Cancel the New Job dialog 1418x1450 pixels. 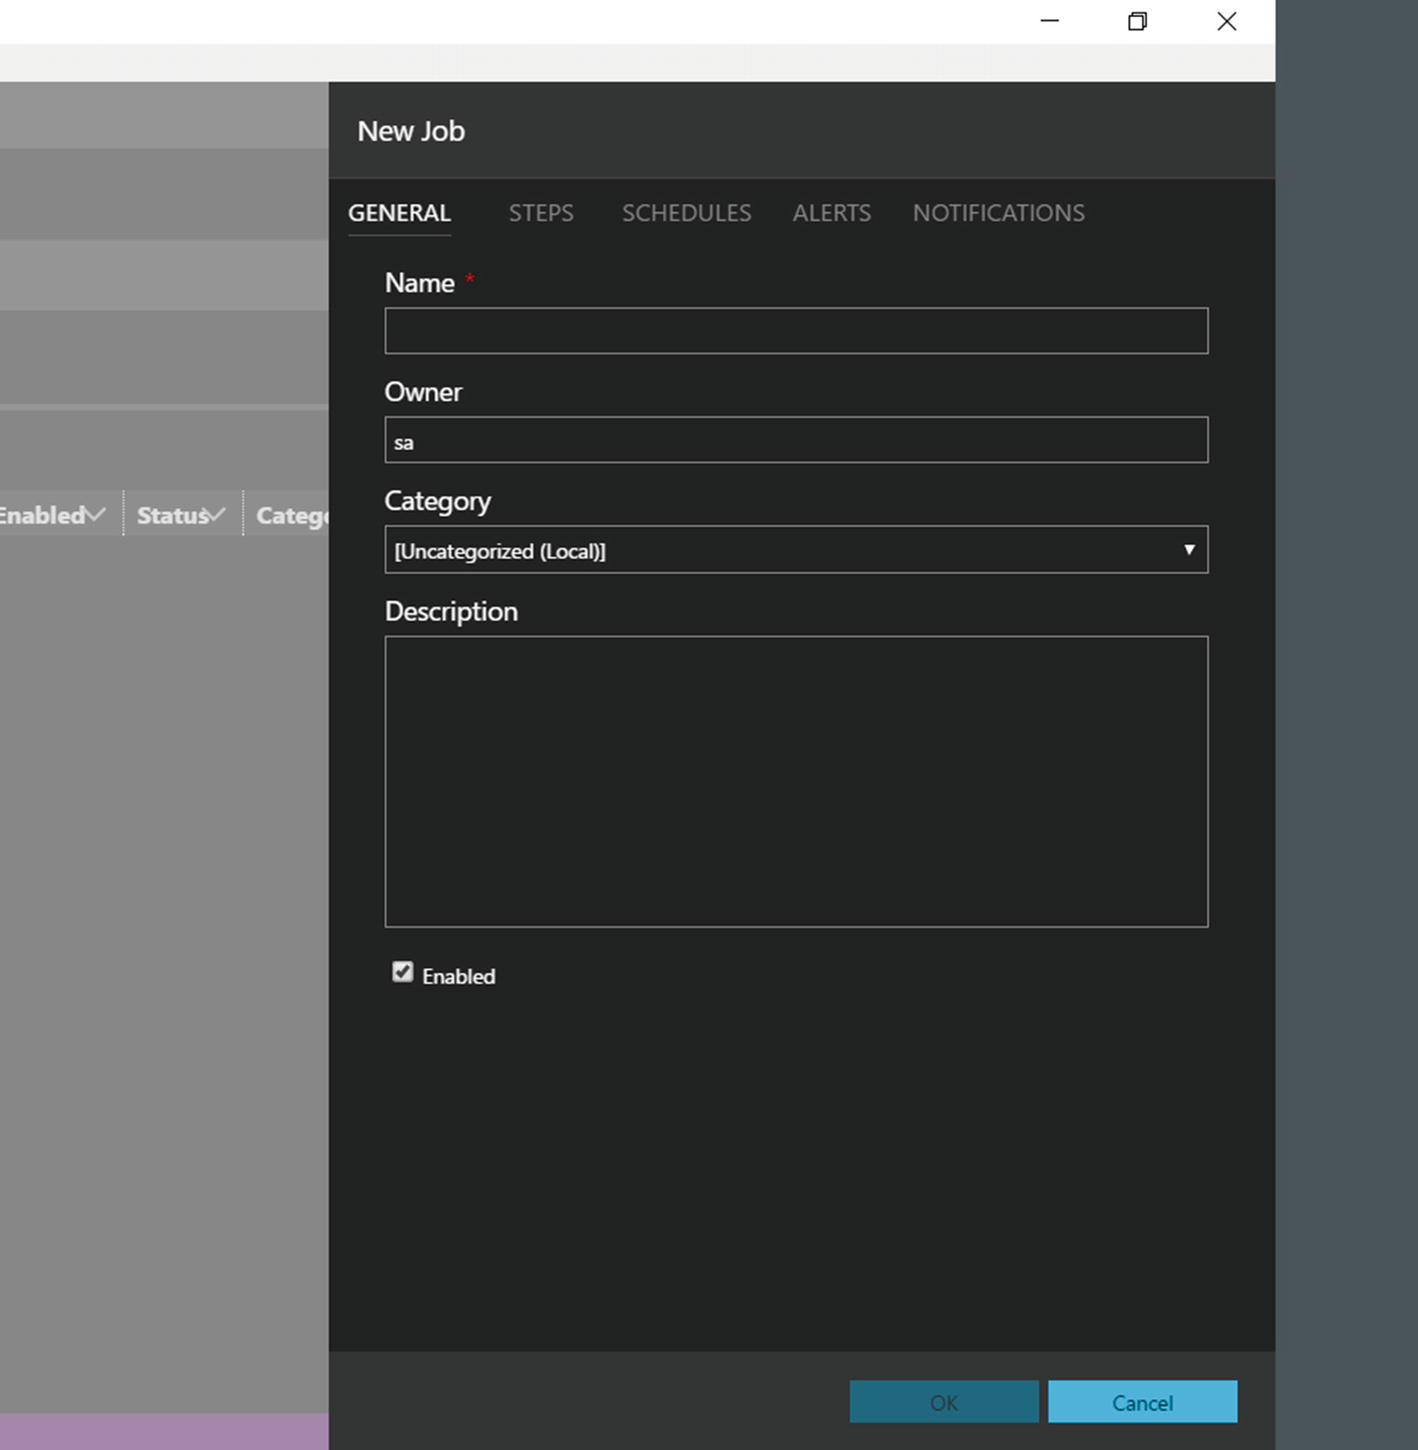pyautogui.click(x=1142, y=1402)
